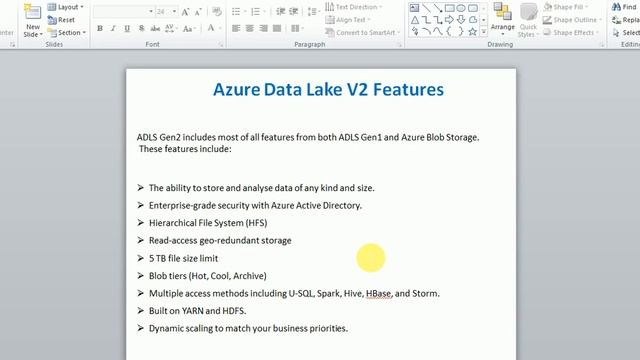Open the Drawing group dialog launcher
This screenshot has height=360, width=640.
coord(602,44)
